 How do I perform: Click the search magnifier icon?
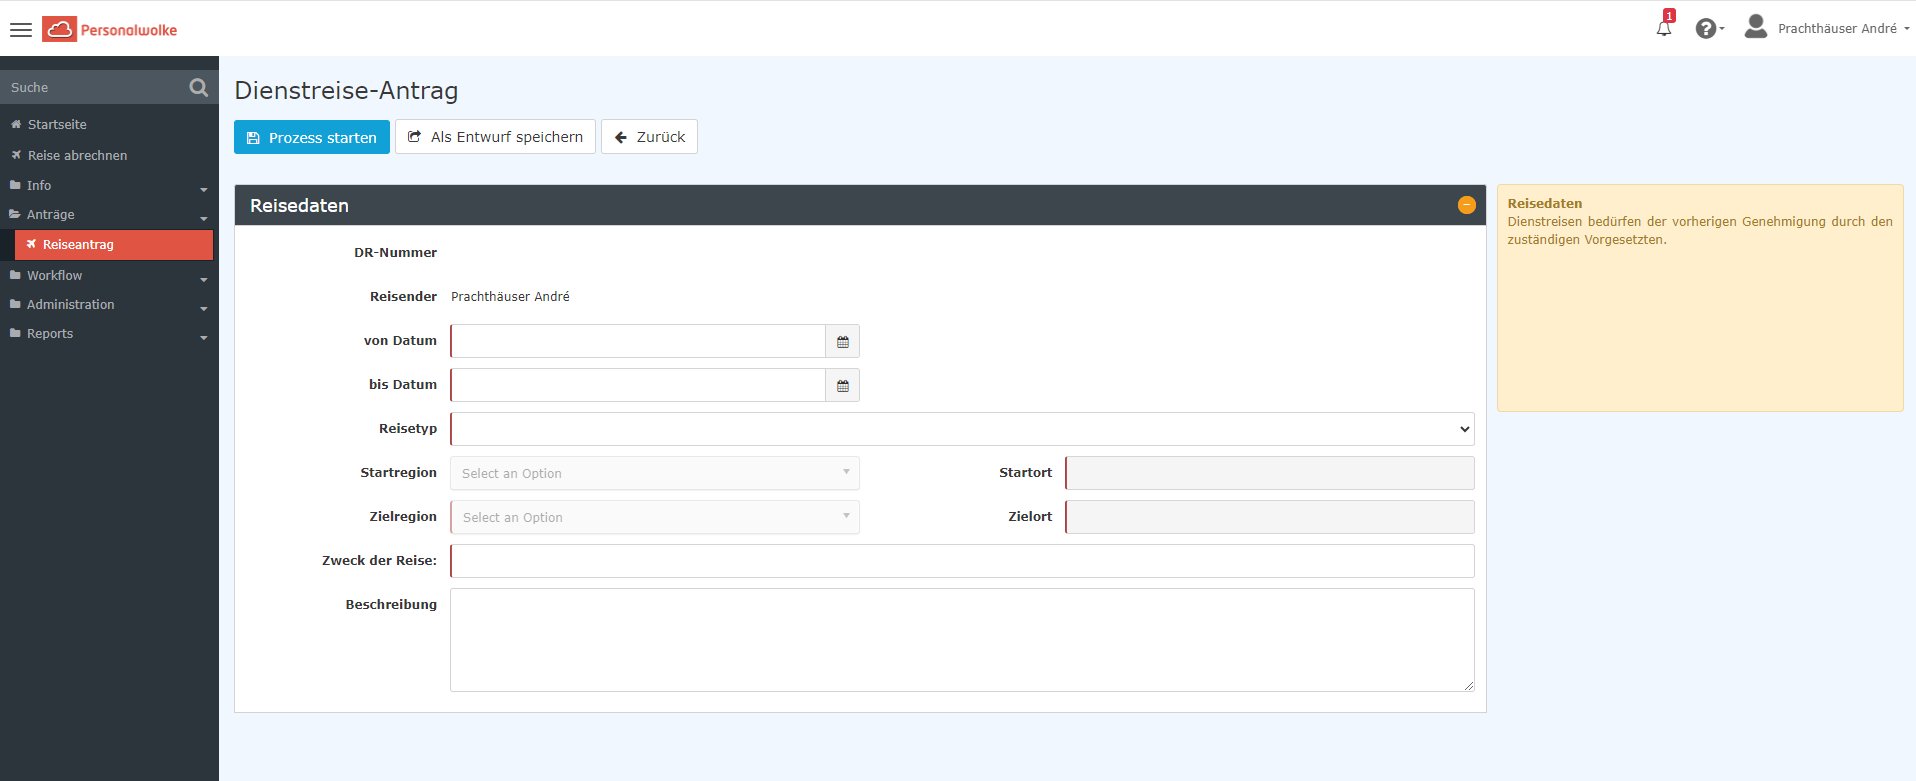pos(198,88)
